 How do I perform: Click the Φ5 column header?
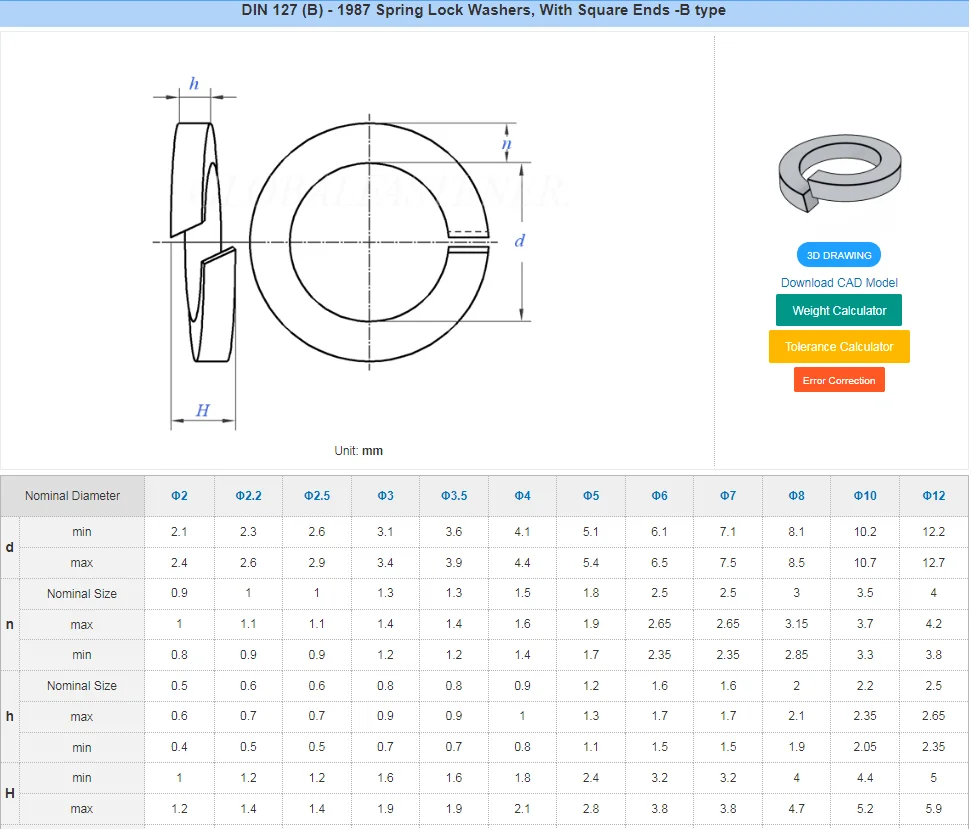point(591,496)
